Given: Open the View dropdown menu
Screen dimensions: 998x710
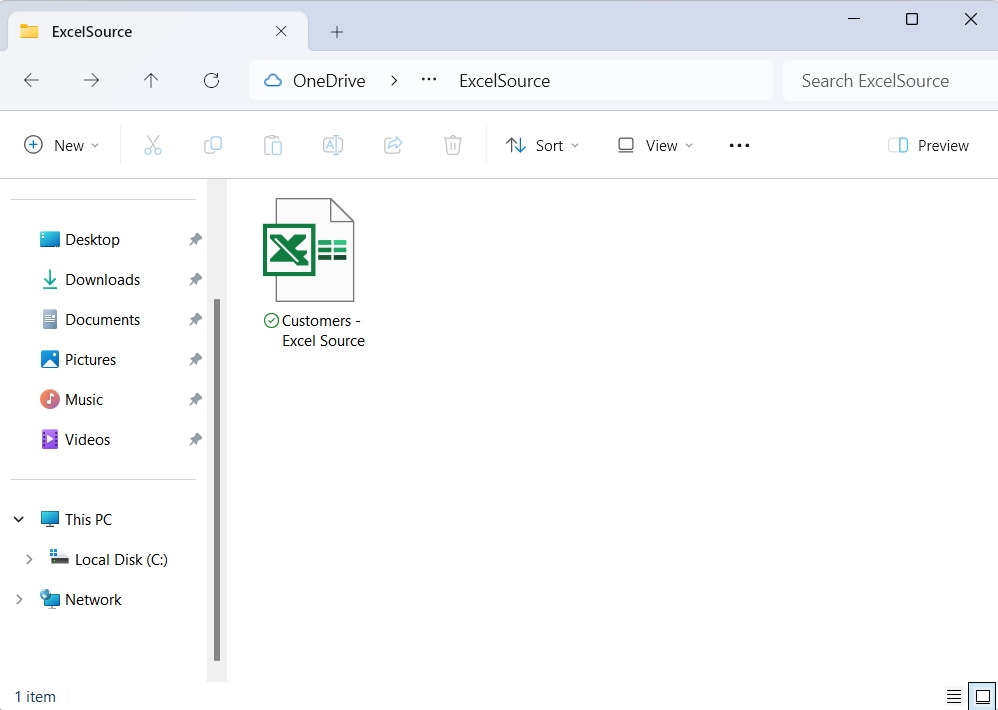Looking at the screenshot, I should [x=655, y=146].
